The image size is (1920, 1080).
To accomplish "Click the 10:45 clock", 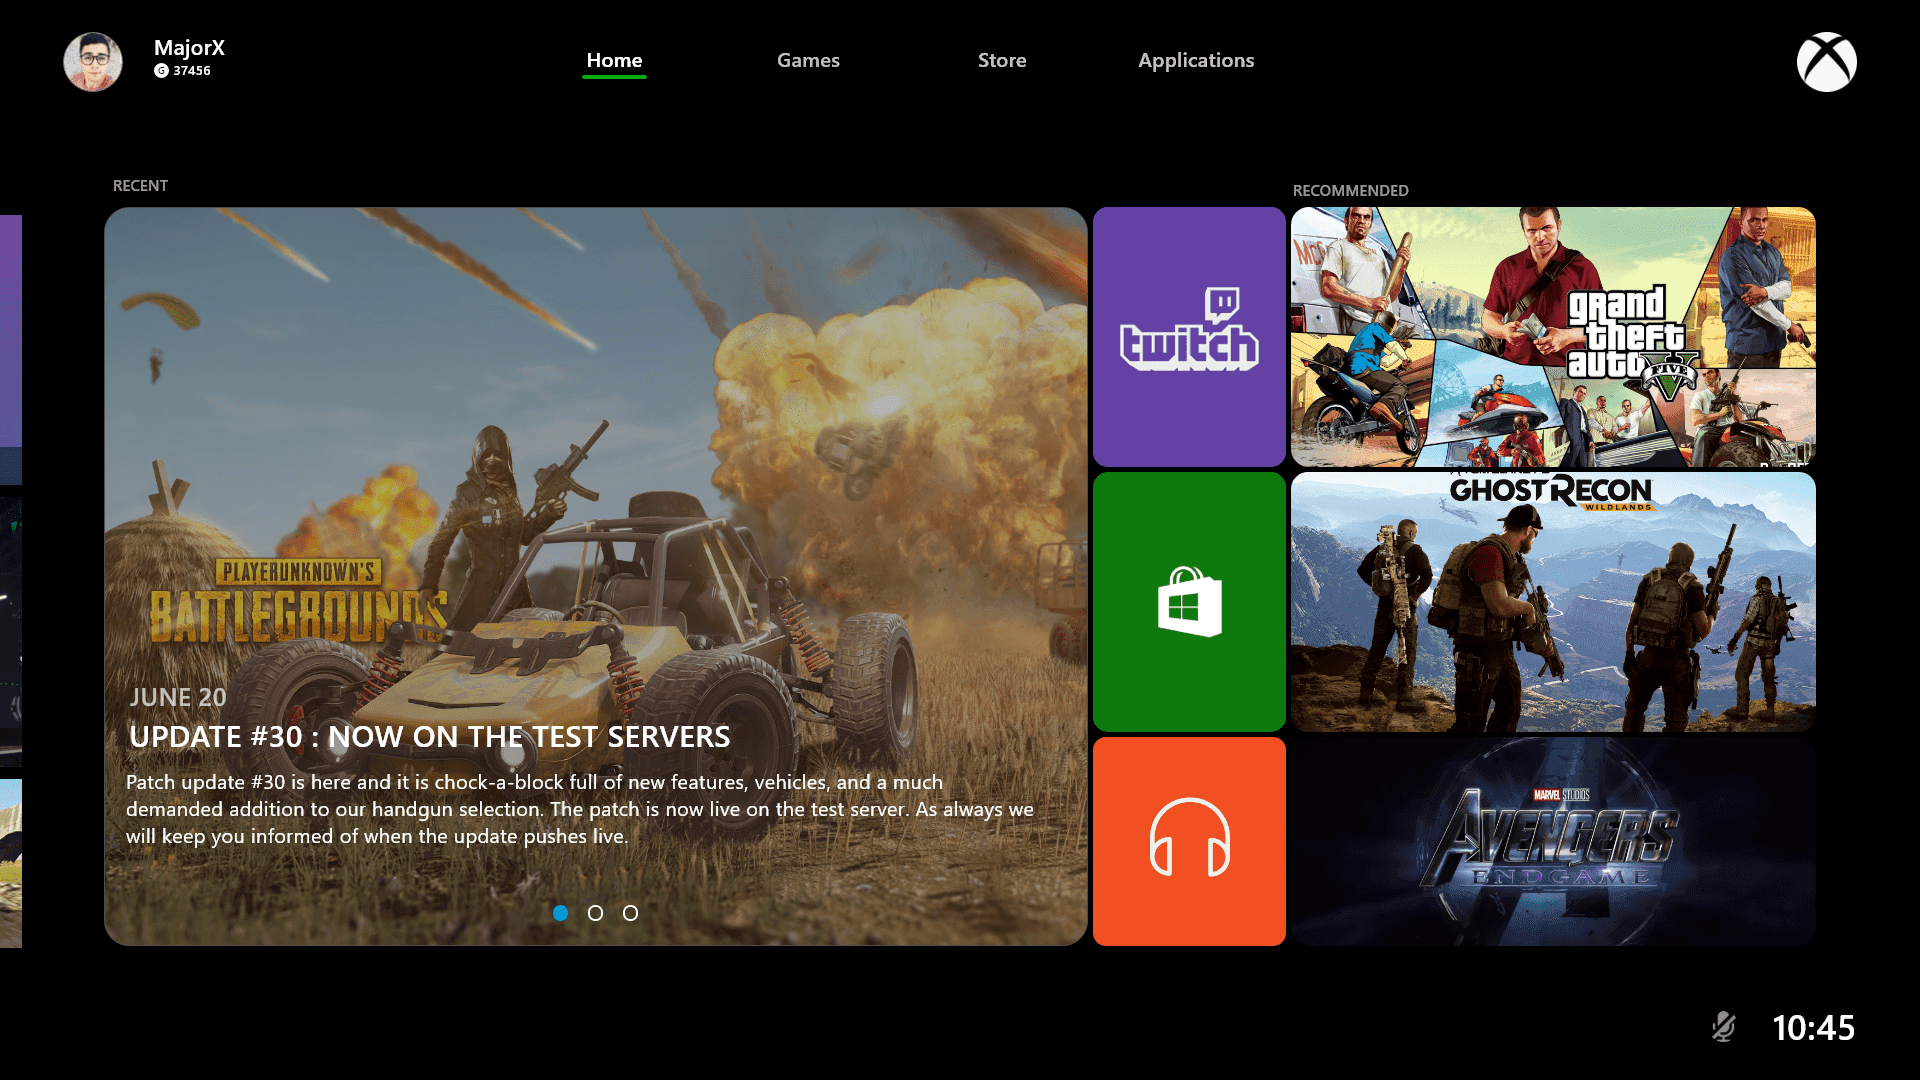I will click(1813, 1027).
